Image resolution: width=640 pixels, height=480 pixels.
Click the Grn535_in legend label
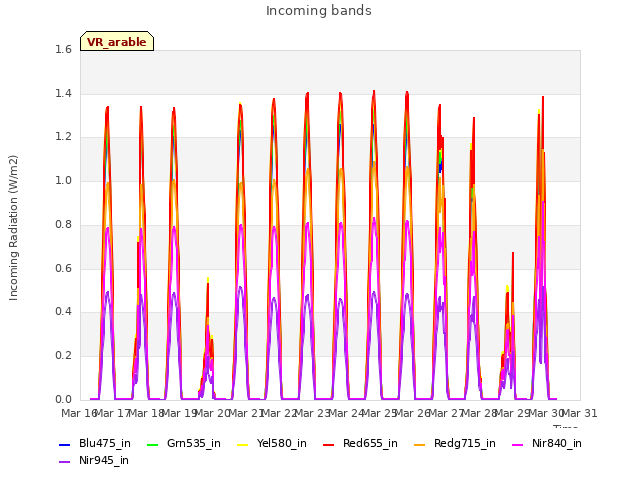click(194, 443)
